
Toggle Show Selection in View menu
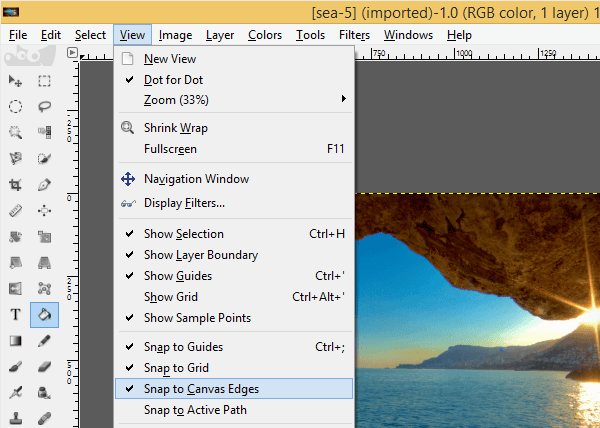(x=234, y=234)
